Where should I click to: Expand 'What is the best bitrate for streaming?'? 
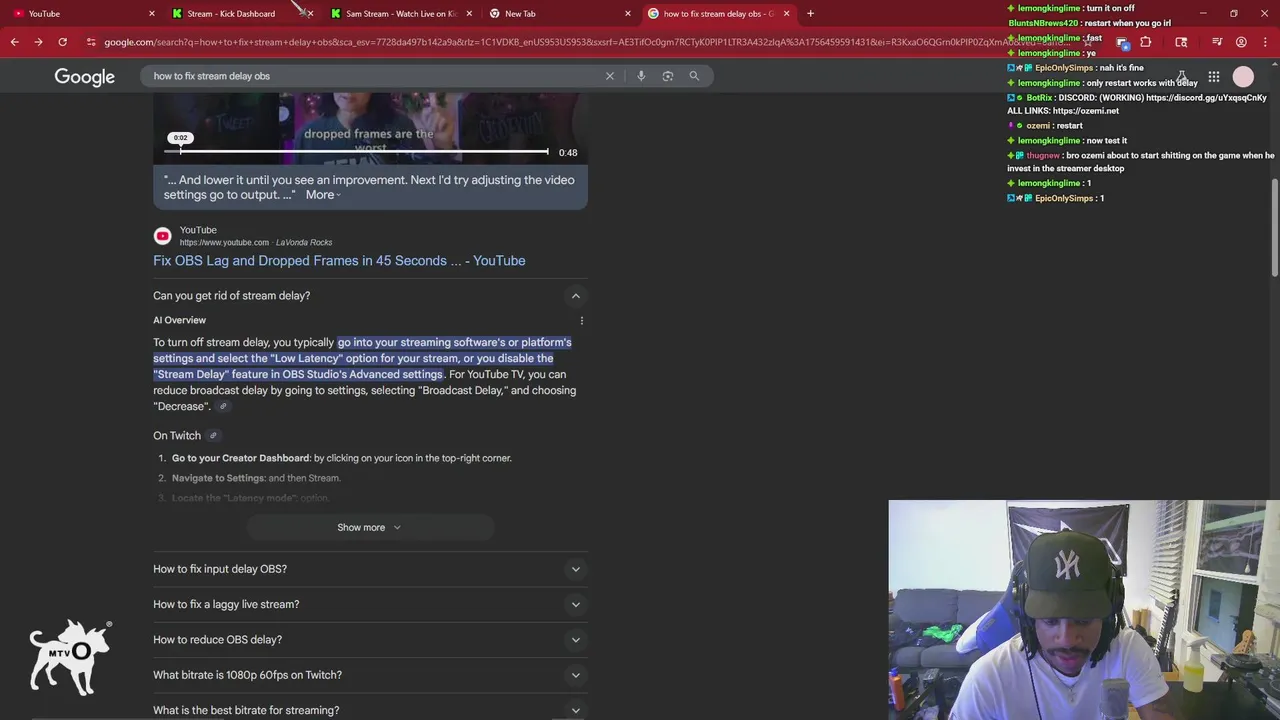[x=370, y=710]
